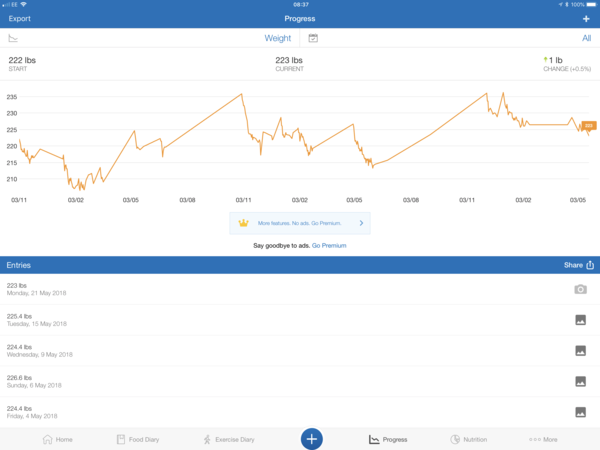Viewport: 600px width, 450px height.
Task: Open image icon for 226.6 lbs entry
Action: [580, 381]
